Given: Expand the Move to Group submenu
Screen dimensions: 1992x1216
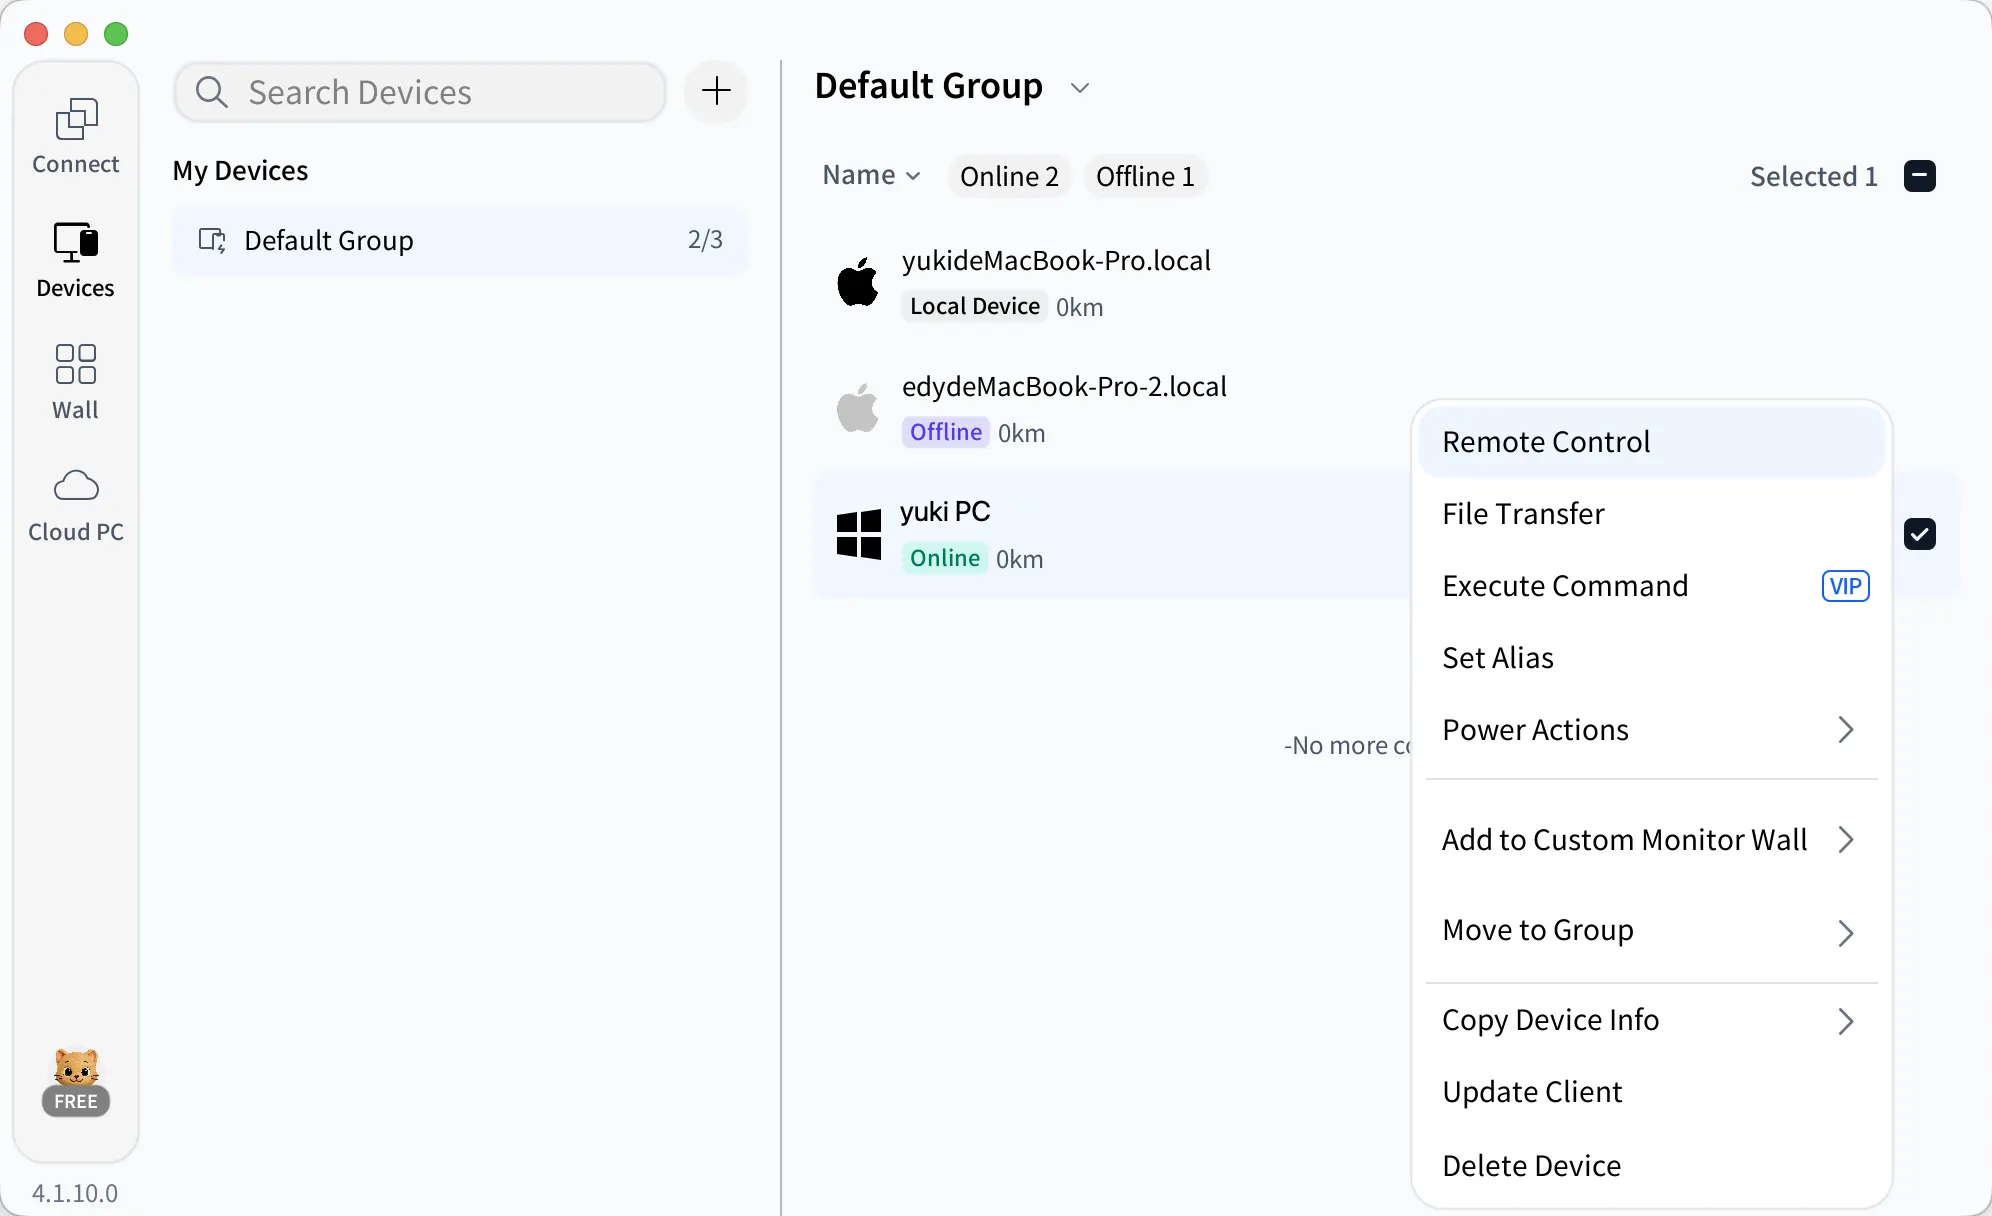Looking at the screenshot, I should (1846, 933).
